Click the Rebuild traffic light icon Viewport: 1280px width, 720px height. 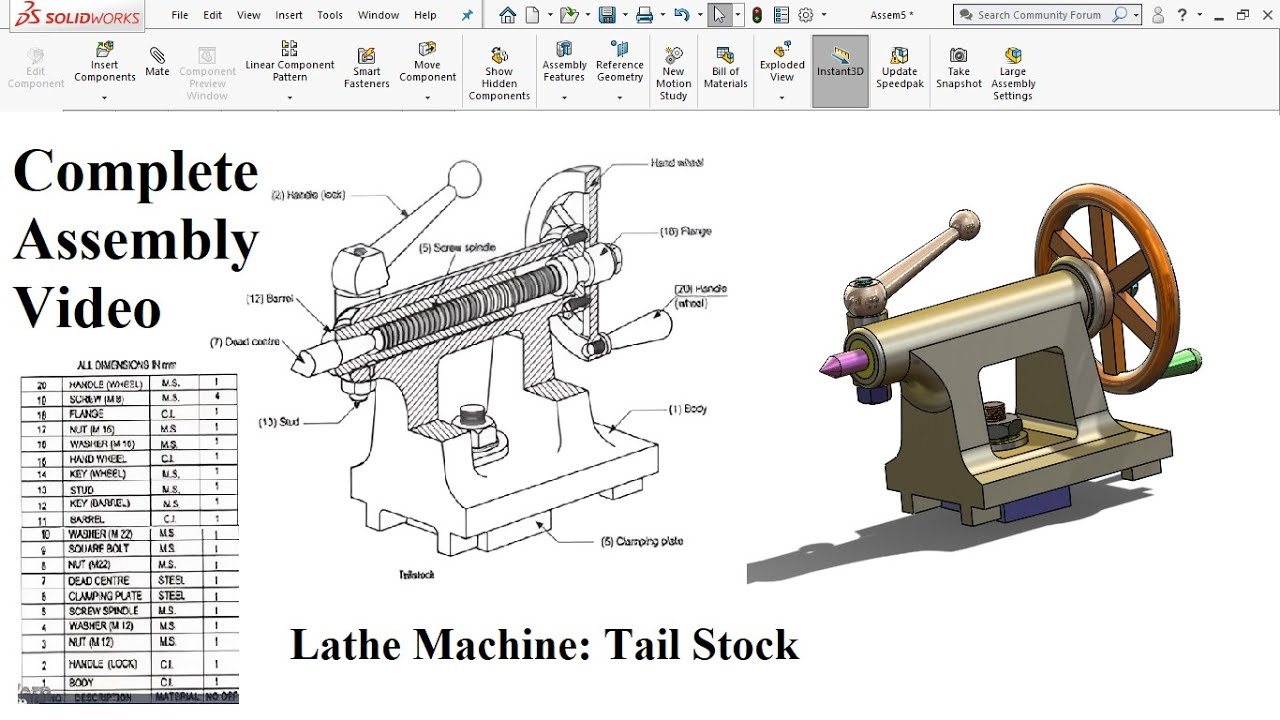(x=757, y=15)
